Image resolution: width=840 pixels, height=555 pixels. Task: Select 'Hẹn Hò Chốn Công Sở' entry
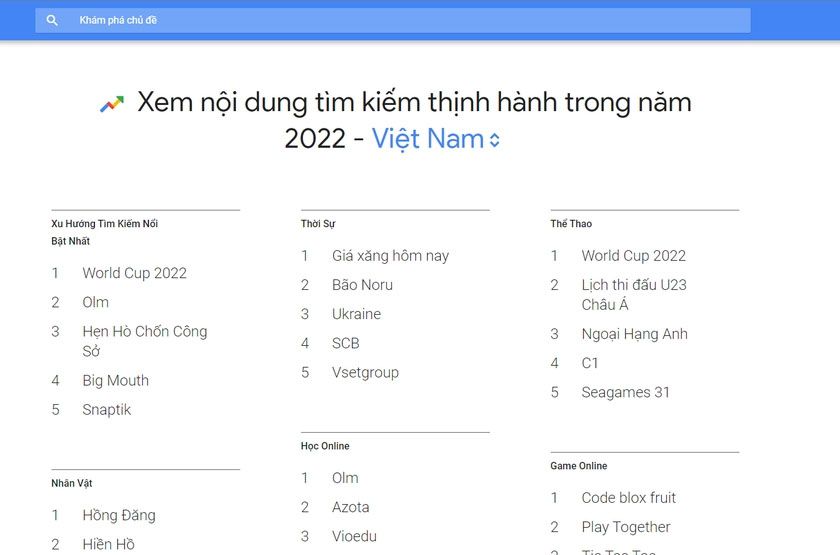[145, 341]
